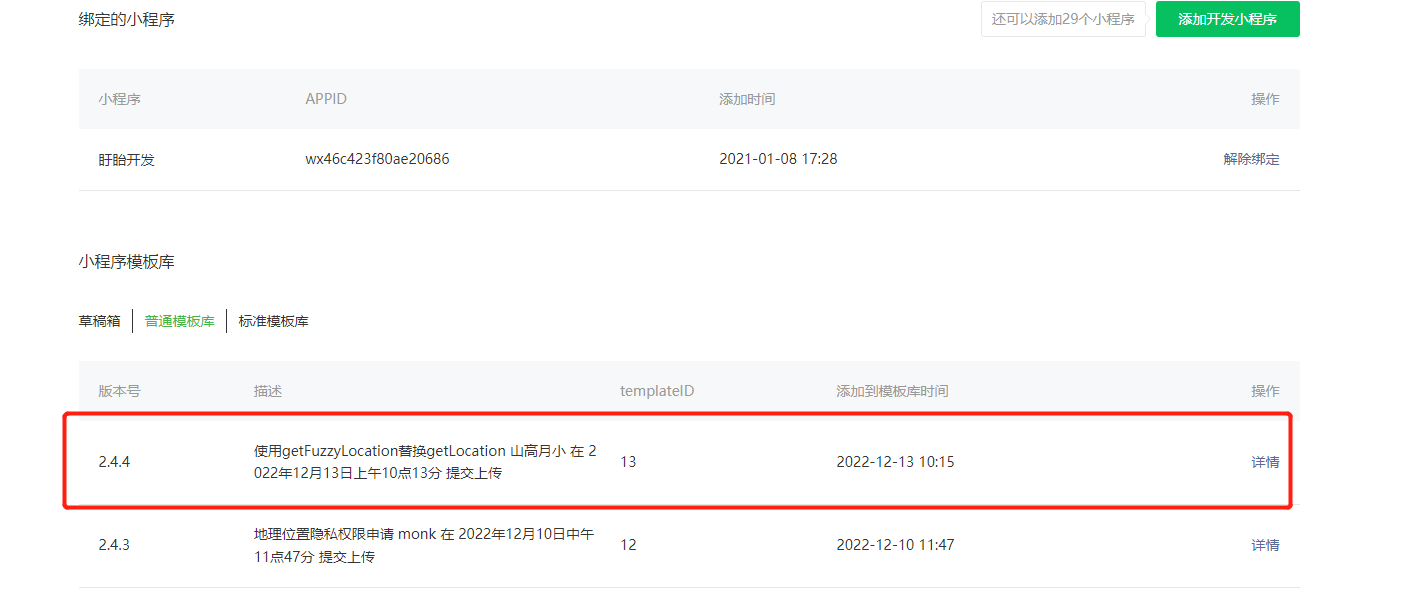The height and width of the screenshot is (596, 1418).
Task: Click the APPID column header
Action: tap(326, 99)
